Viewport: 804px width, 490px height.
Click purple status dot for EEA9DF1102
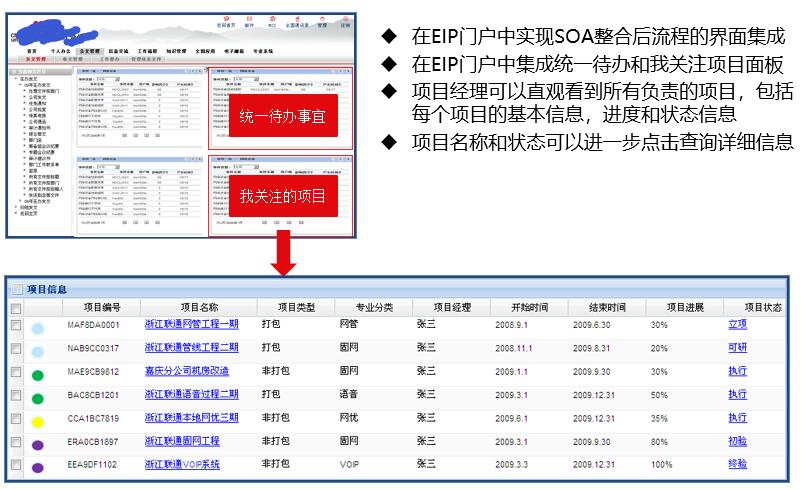tap(37, 467)
